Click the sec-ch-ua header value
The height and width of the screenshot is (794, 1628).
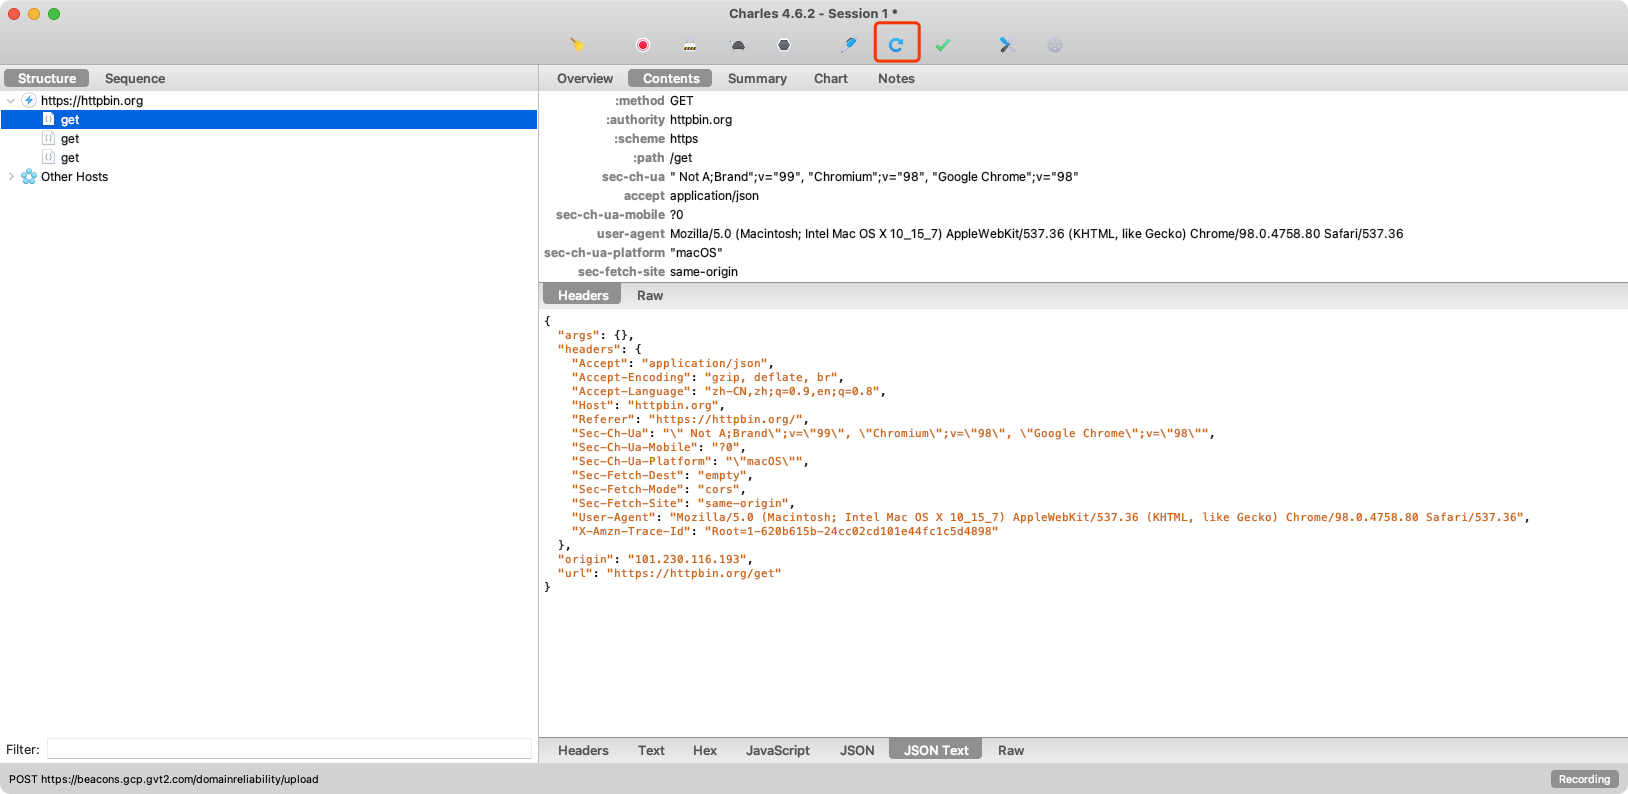coord(874,176)
